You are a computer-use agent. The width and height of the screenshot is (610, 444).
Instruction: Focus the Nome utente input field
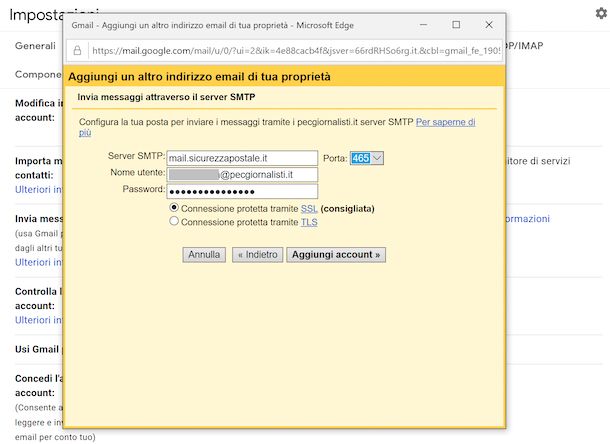click(x=242, y=175)
